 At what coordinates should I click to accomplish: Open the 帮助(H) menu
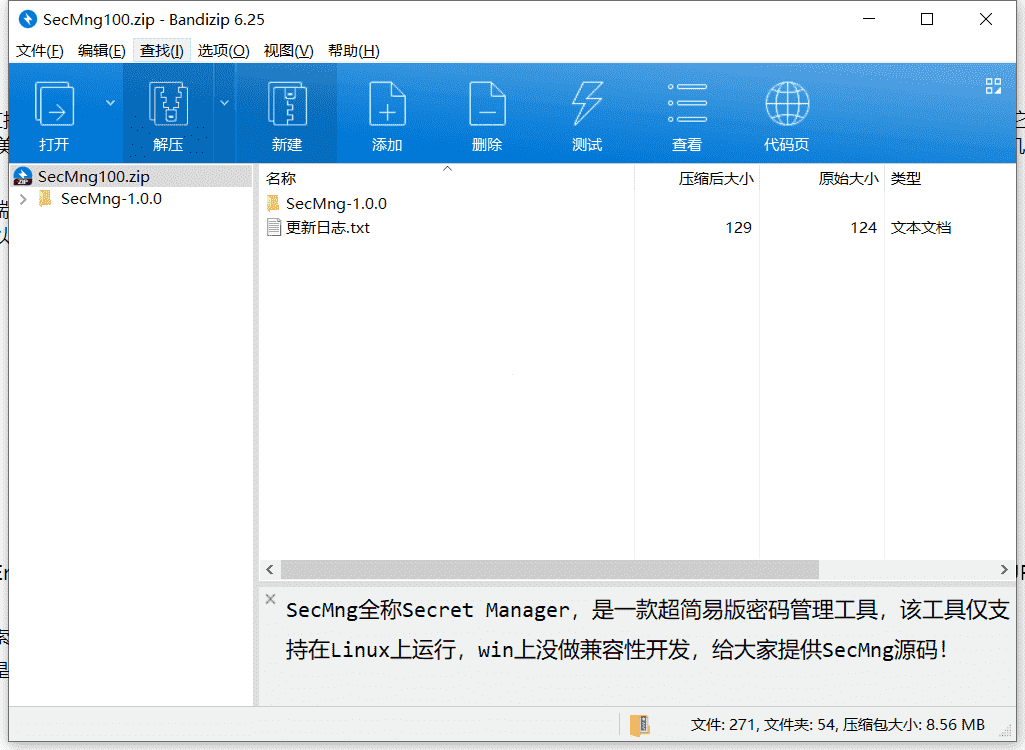(x=354, y=50)
